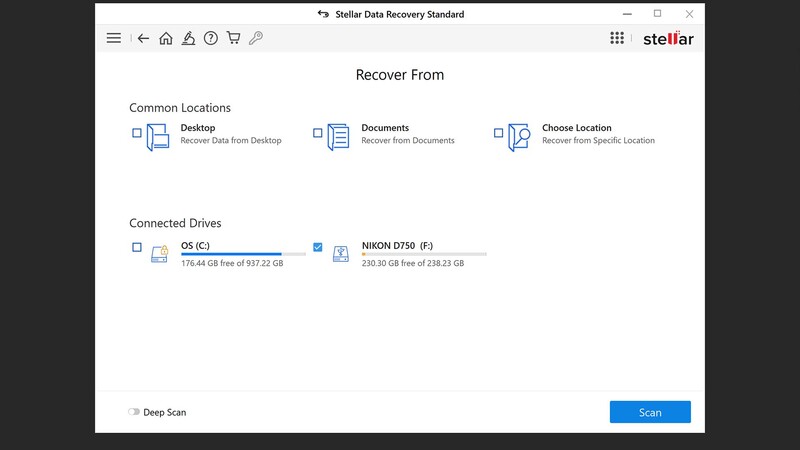Click 'Recover from Documents' text
Screen dimensions: 800x450
tap(408, 140)
